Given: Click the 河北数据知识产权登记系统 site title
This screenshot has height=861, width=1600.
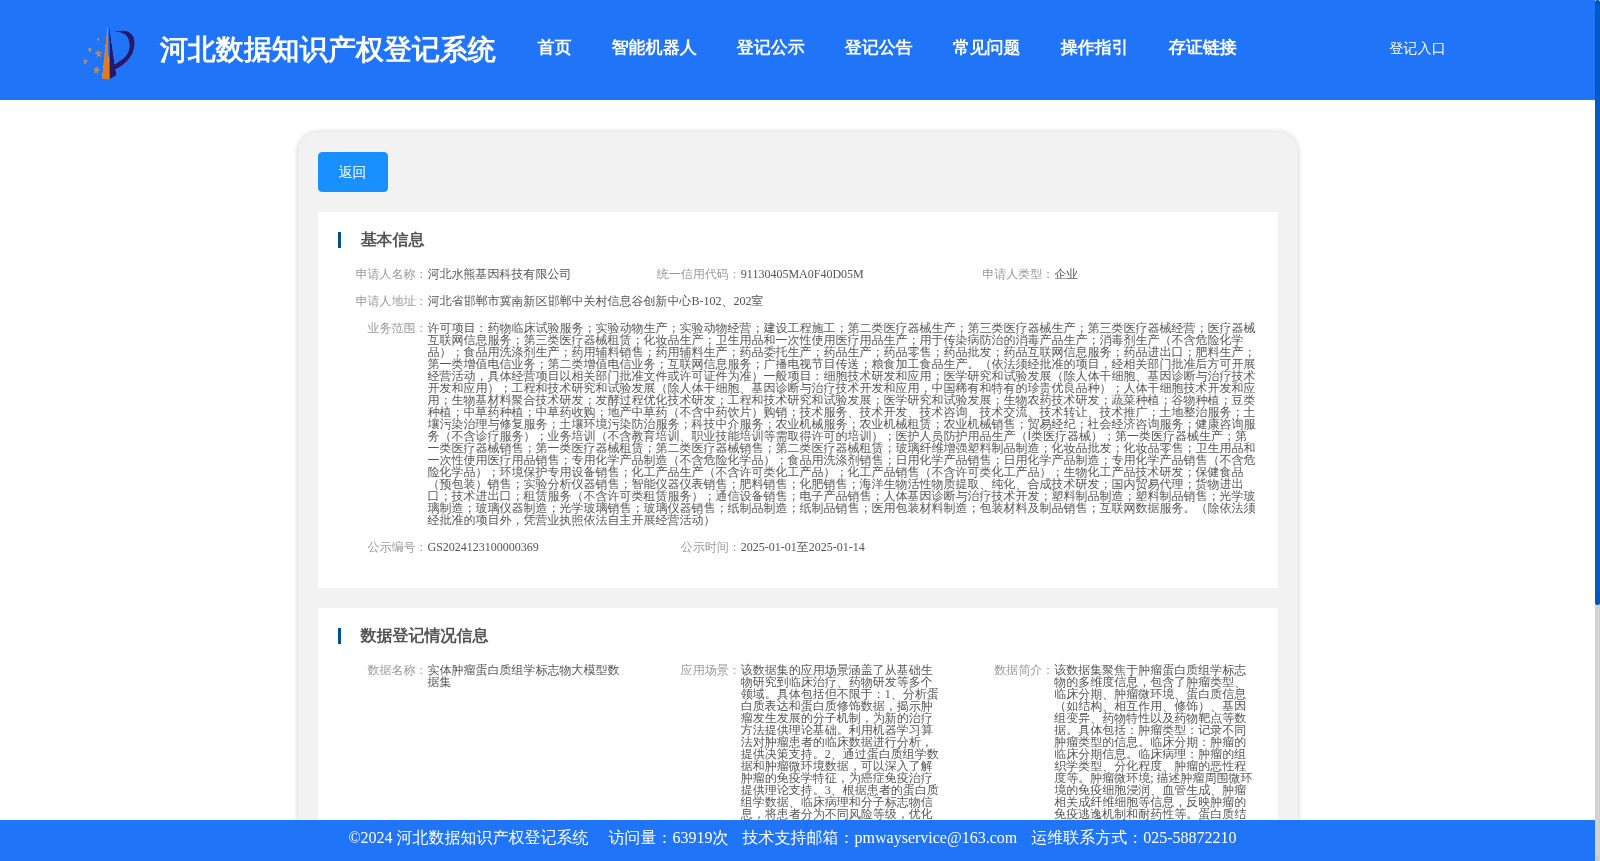Looking at the screenshot, I should coord(327,50).
